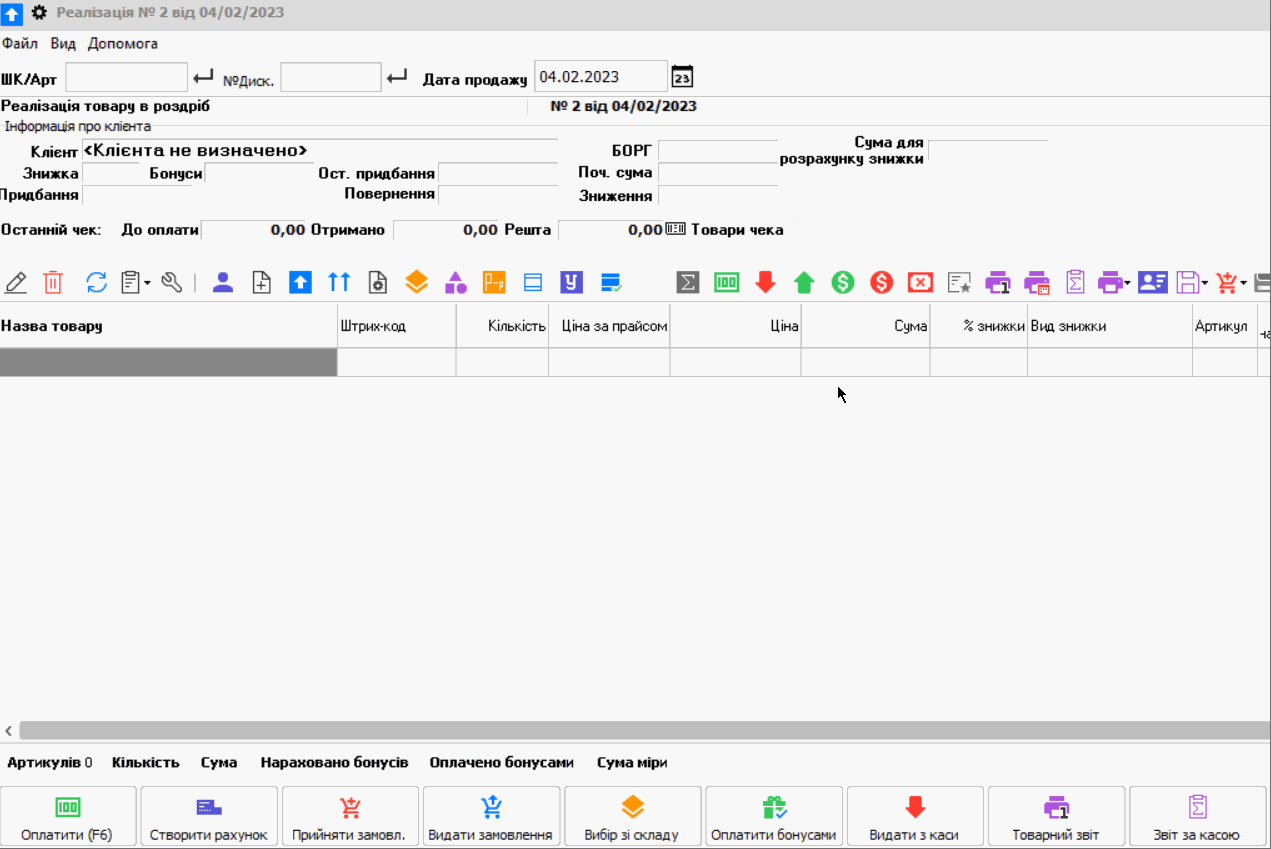1271x849 pixels.
Task: Click the gray sigma sum icon
Action: pos(688,283)
